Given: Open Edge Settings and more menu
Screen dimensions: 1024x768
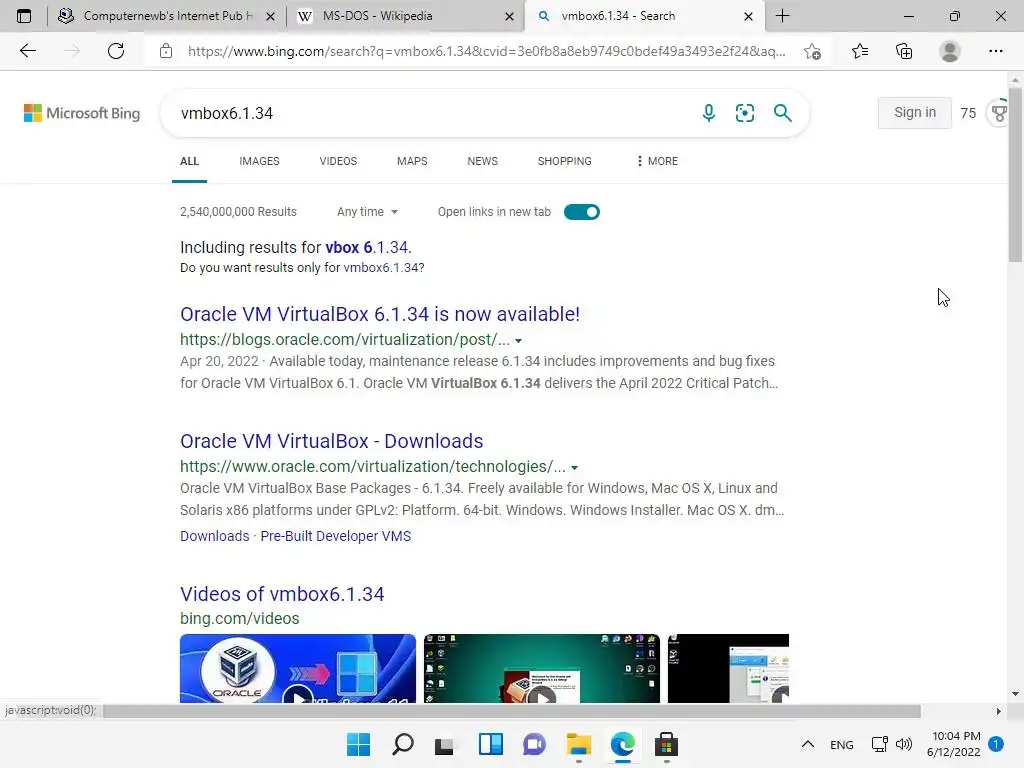Looking at the screenshot, I should (x=995, y=51).
